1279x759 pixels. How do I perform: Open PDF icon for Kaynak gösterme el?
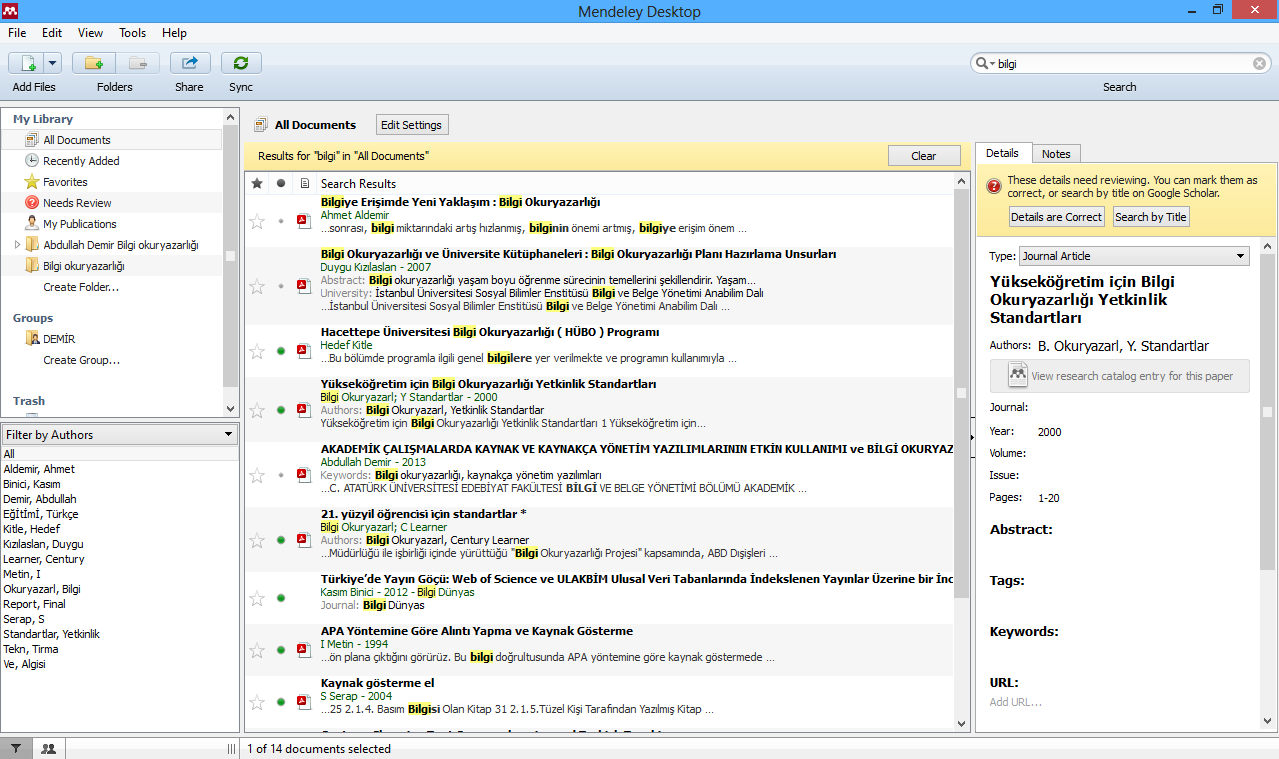click(x=304, y=702)
